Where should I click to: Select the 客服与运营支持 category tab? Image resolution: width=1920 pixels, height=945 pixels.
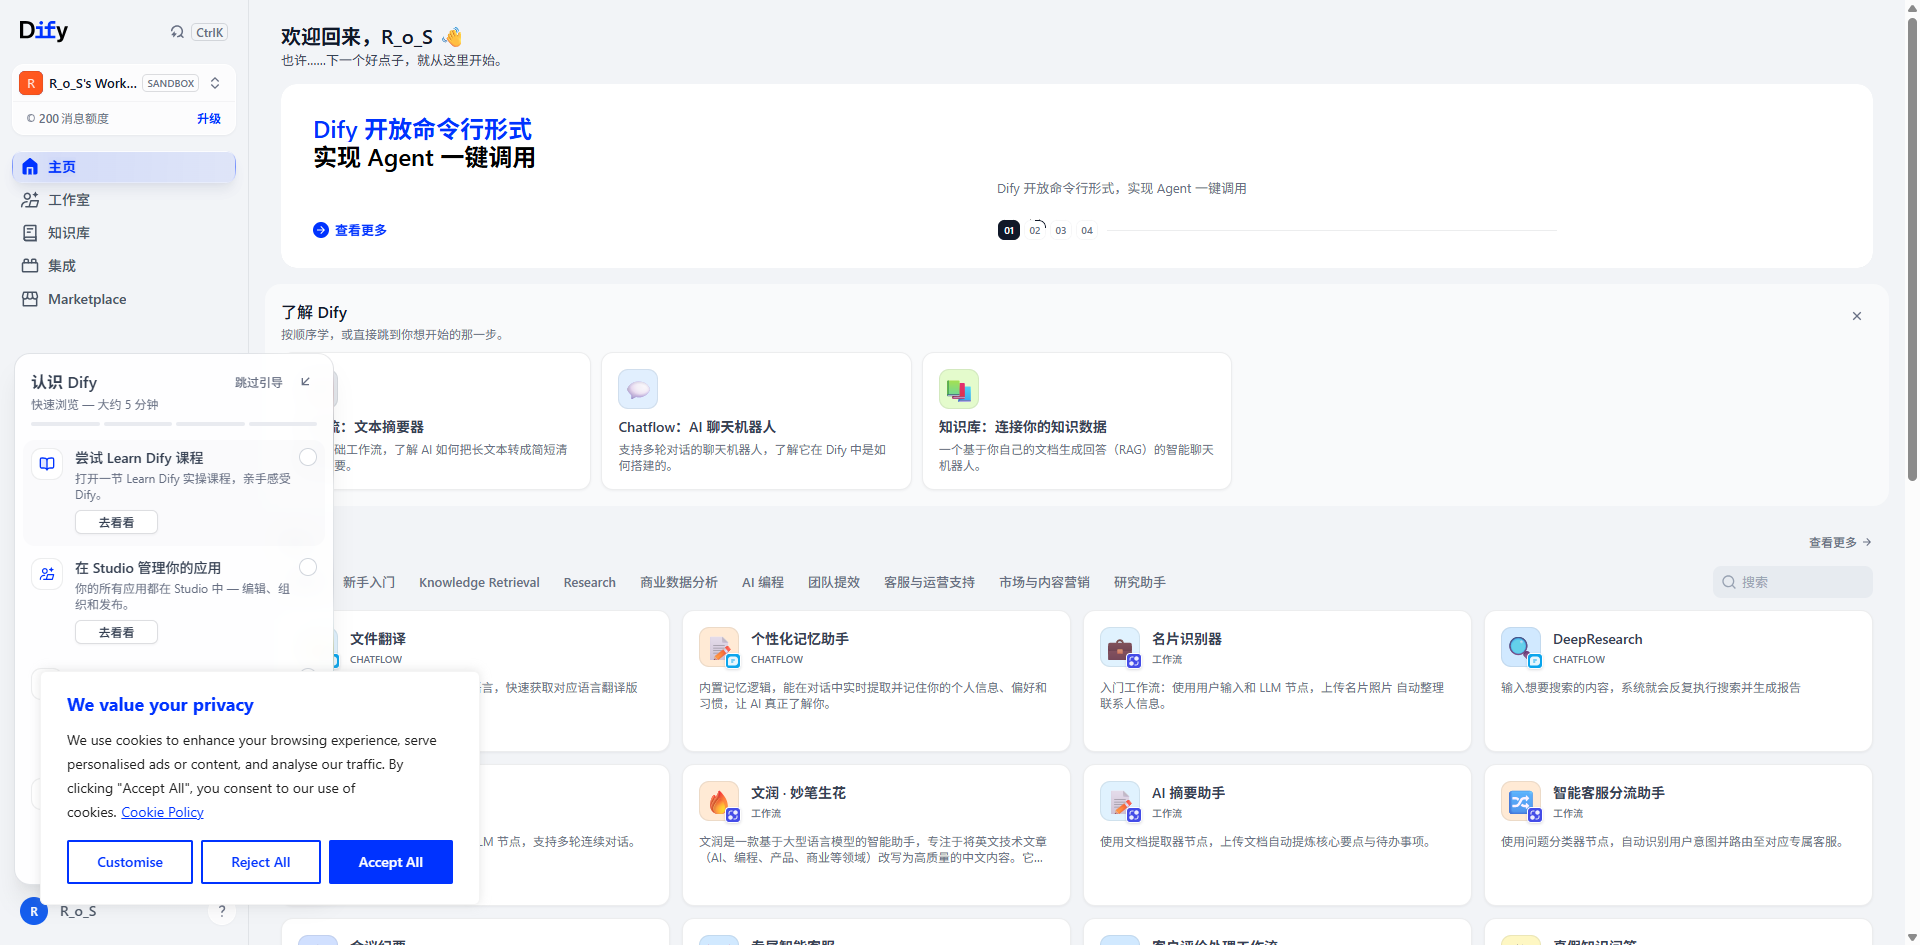[x=929, y=582]
